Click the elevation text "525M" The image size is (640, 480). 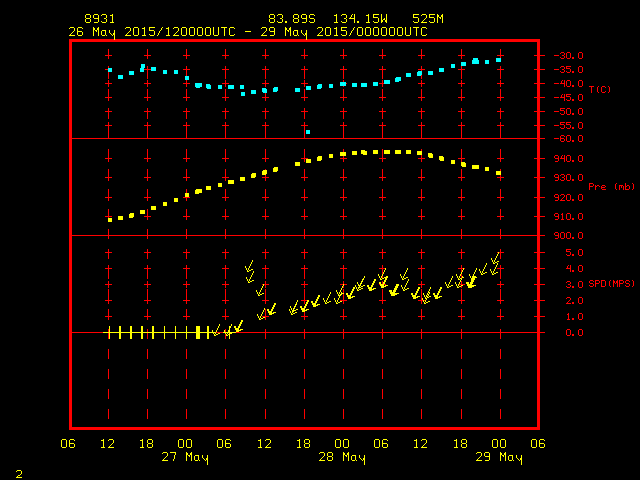428,19
